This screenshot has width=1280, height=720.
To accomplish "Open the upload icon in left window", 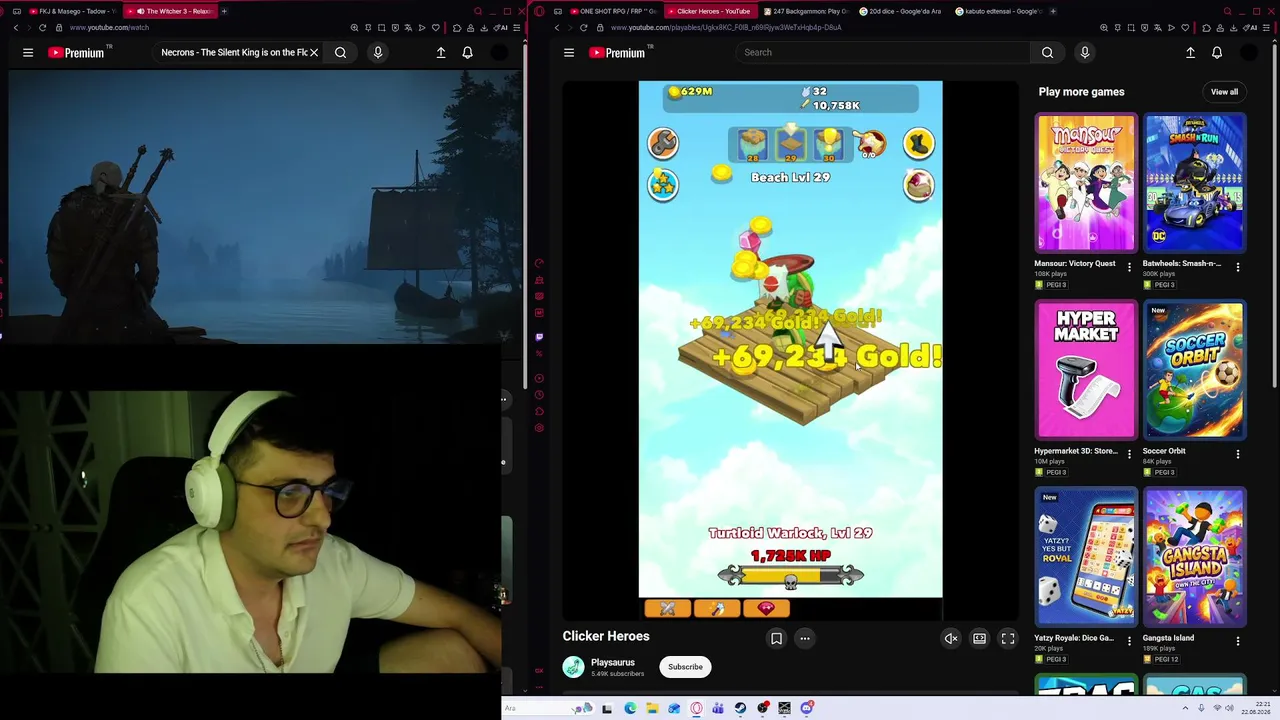I will 441,52.
